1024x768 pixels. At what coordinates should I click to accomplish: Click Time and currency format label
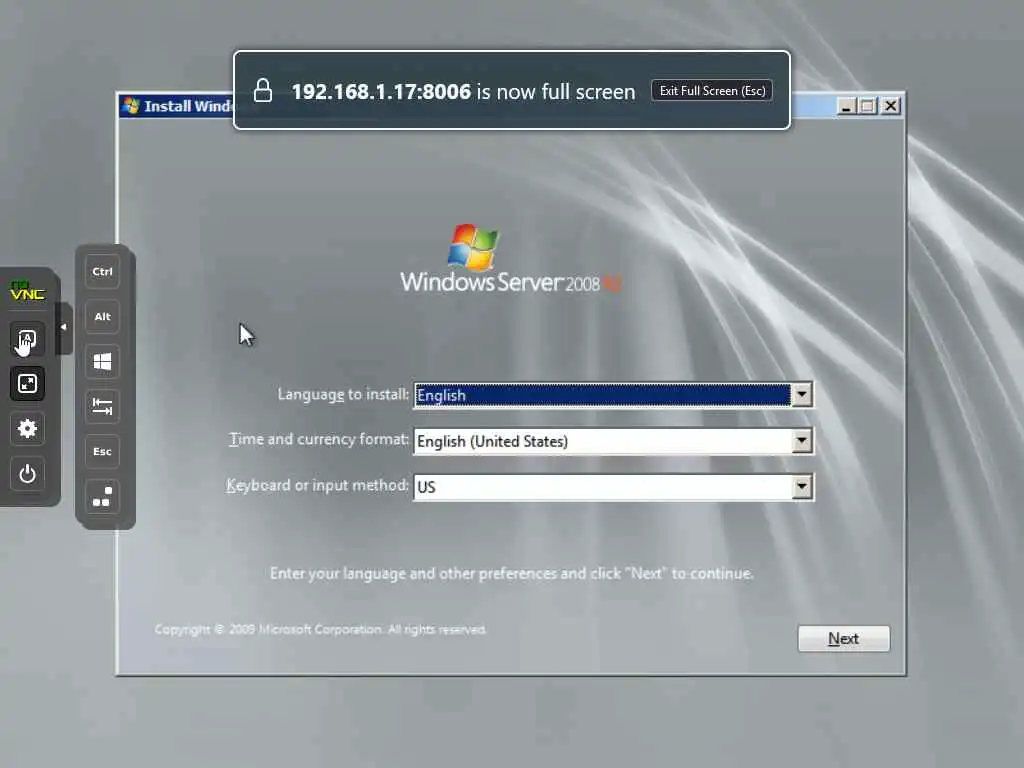coord(319,440)
